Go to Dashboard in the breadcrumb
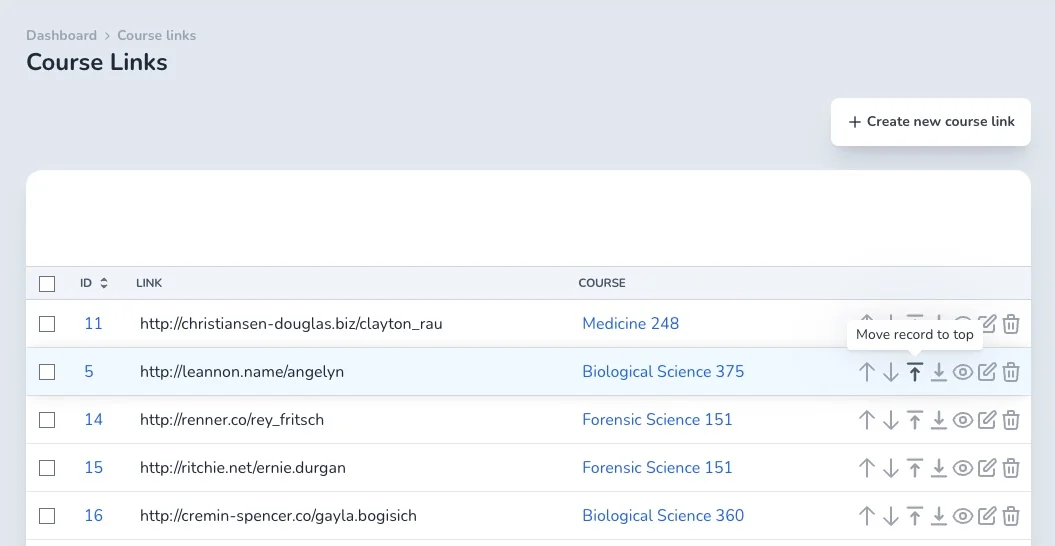The image size is (1055, 546). tap(61, 35)
